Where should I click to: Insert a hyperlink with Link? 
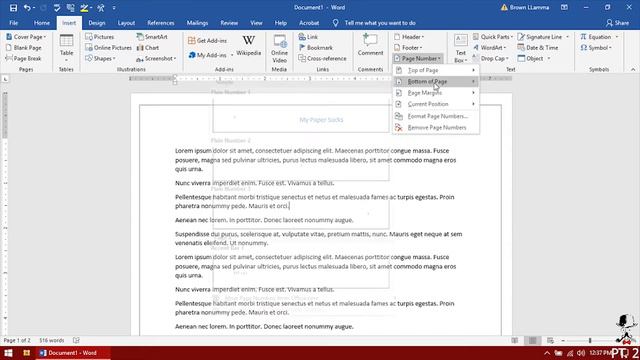308,37
